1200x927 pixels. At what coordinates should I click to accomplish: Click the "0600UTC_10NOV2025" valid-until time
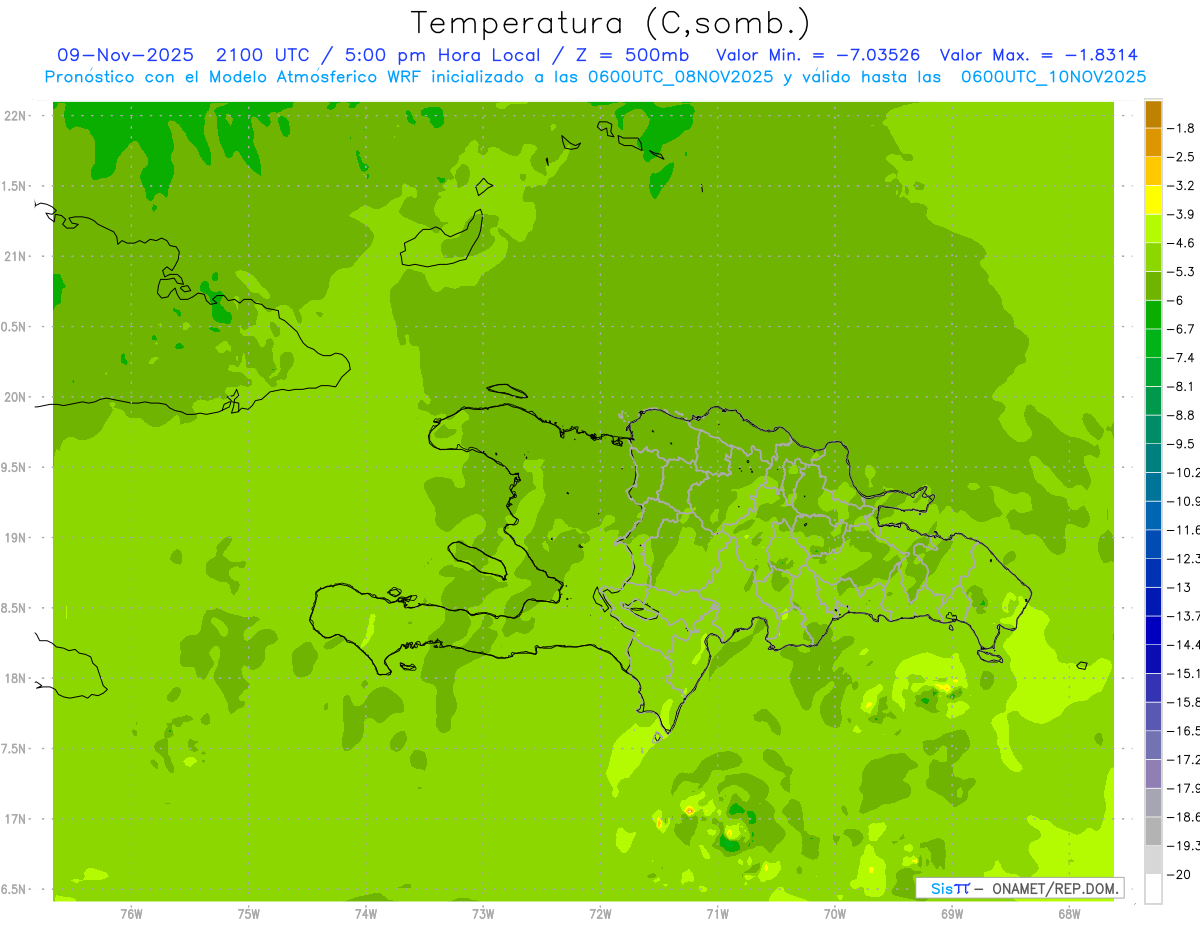tap(1053, 77)
